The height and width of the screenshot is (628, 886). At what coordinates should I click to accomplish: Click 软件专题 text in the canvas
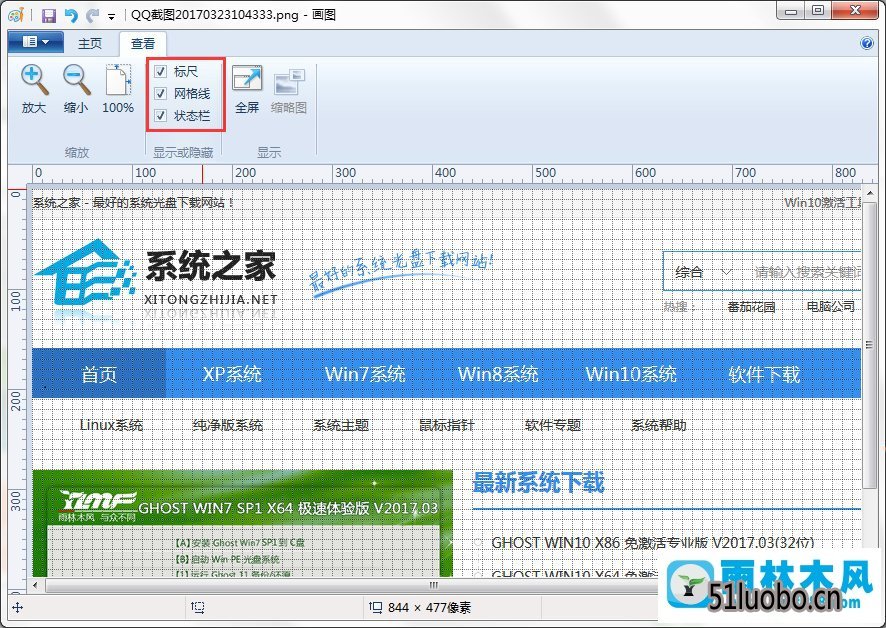(x=553, y=425)
